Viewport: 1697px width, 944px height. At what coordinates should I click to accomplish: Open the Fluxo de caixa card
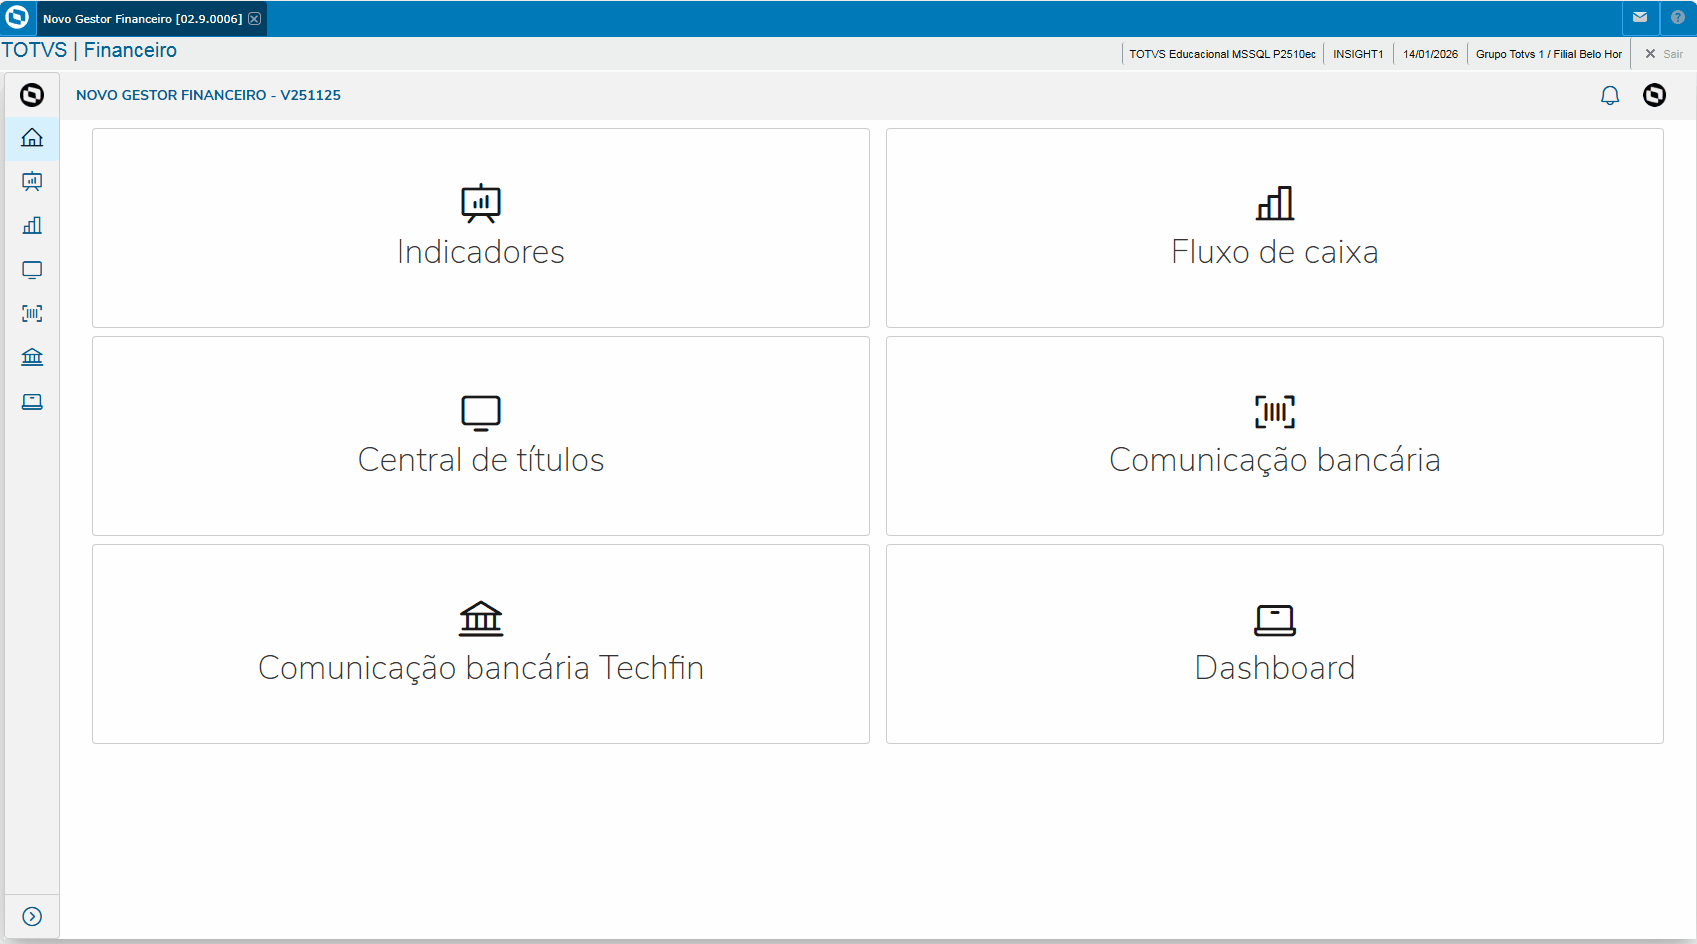click(x=1275, y=228)
